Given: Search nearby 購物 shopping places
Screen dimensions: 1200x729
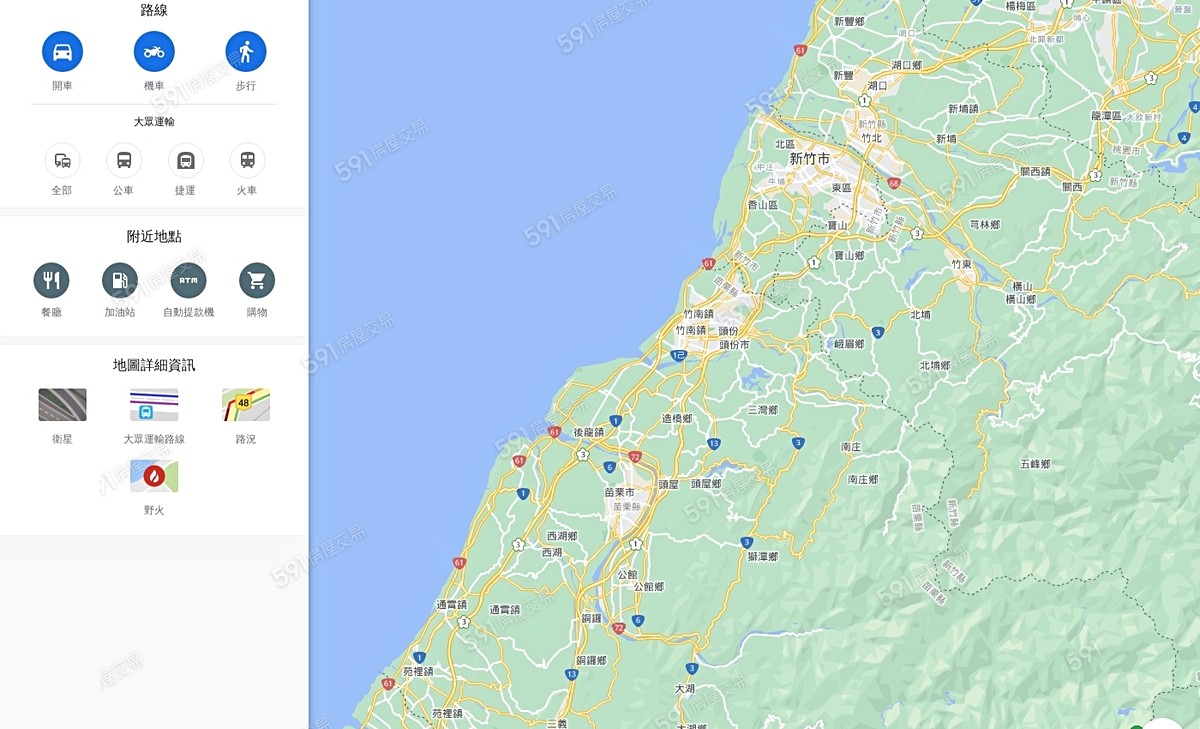Looking at the screenshot, I should (257, 281).
